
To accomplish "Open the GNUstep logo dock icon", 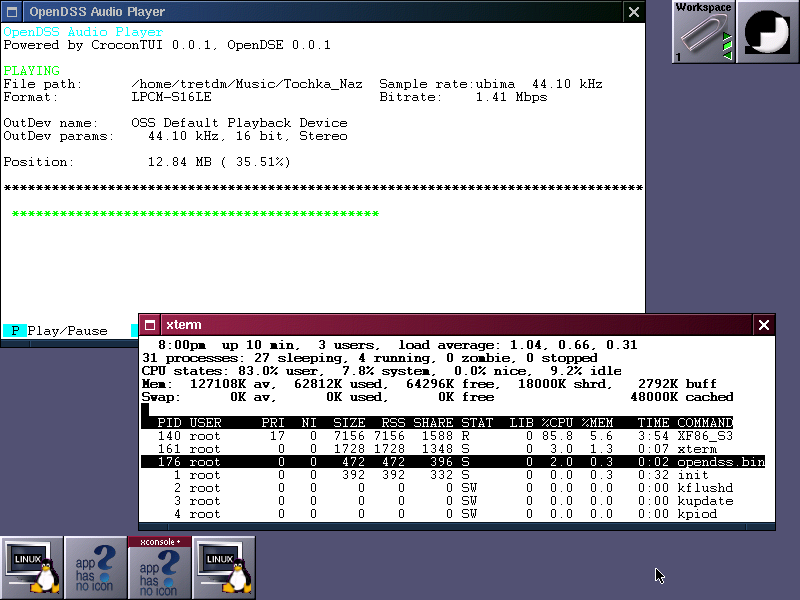I will click(x=767, y=32).
